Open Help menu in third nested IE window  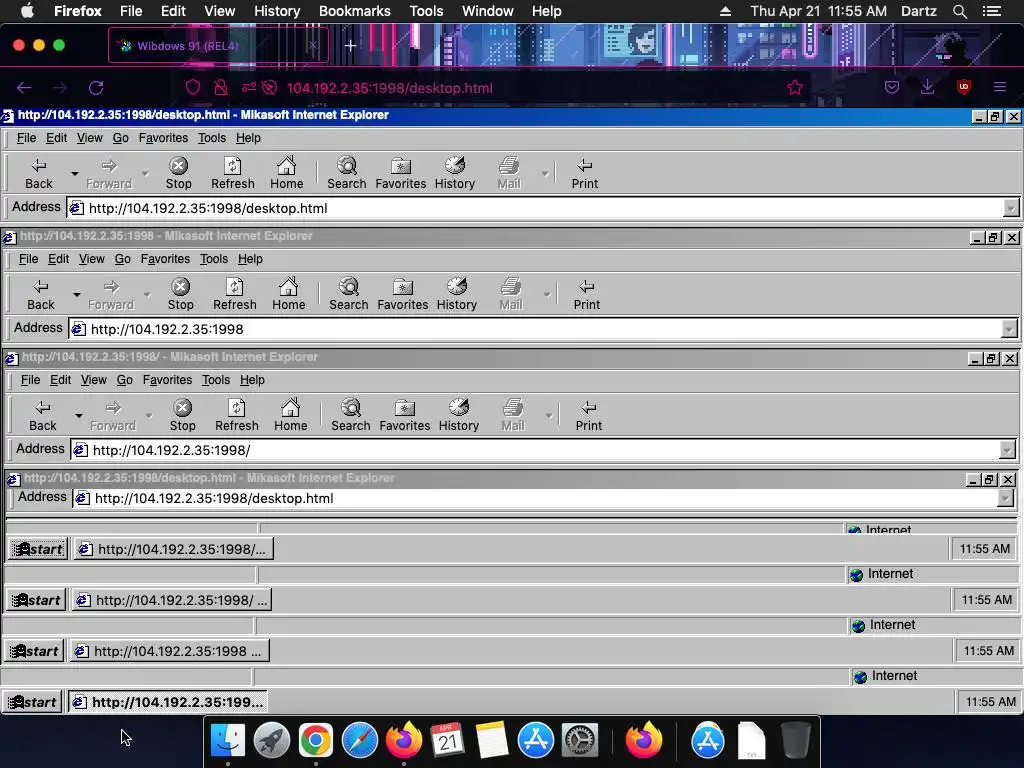click(x=252, y=379)
